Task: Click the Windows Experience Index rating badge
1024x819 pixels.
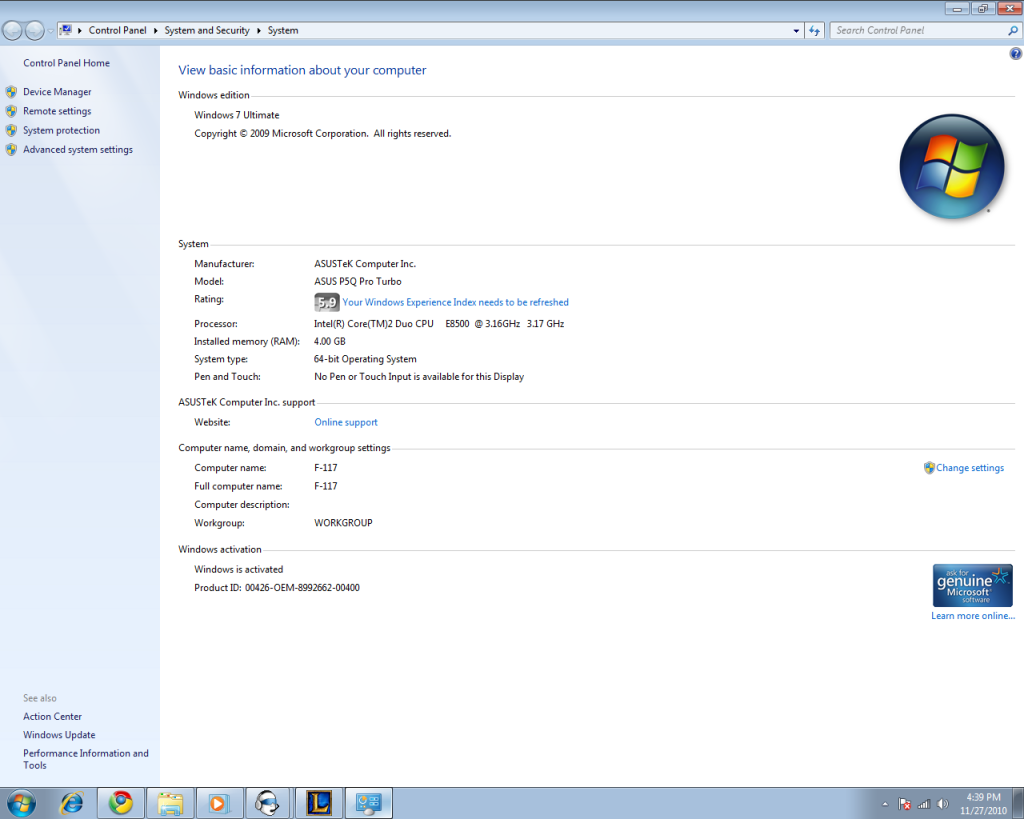Action: click(x=326, y=302)
